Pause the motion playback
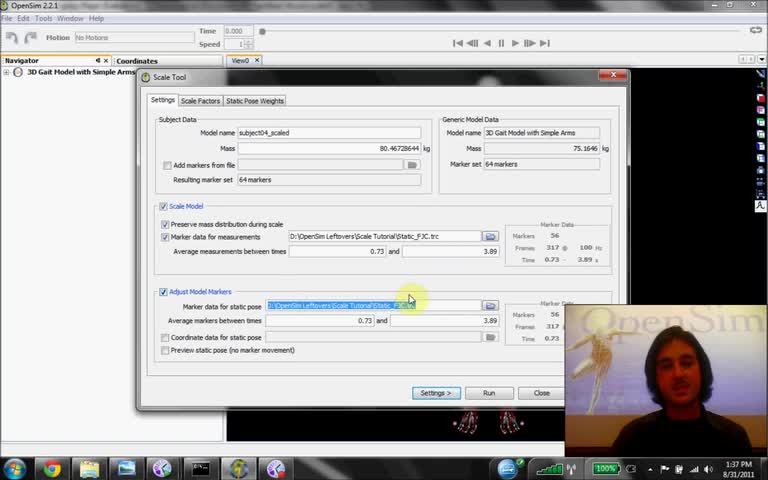 [501, 43]
